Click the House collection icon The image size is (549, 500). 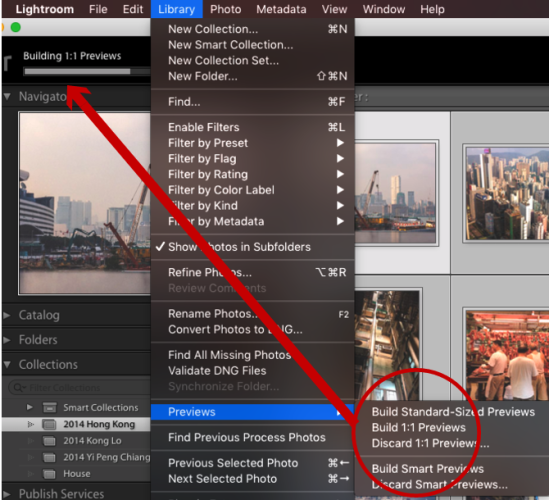[x=49, y=474]
